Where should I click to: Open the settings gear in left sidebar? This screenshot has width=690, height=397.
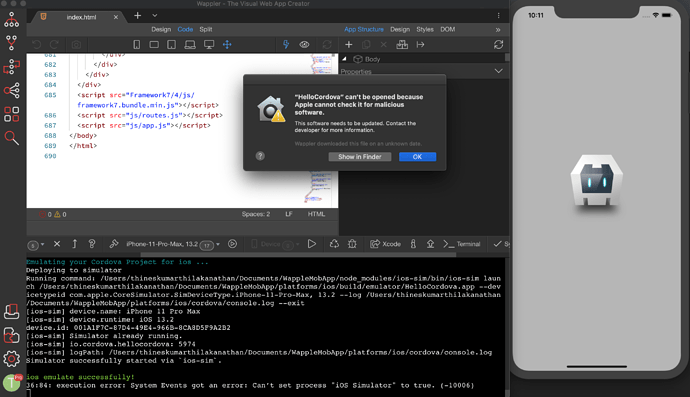[x=11, y=359]
